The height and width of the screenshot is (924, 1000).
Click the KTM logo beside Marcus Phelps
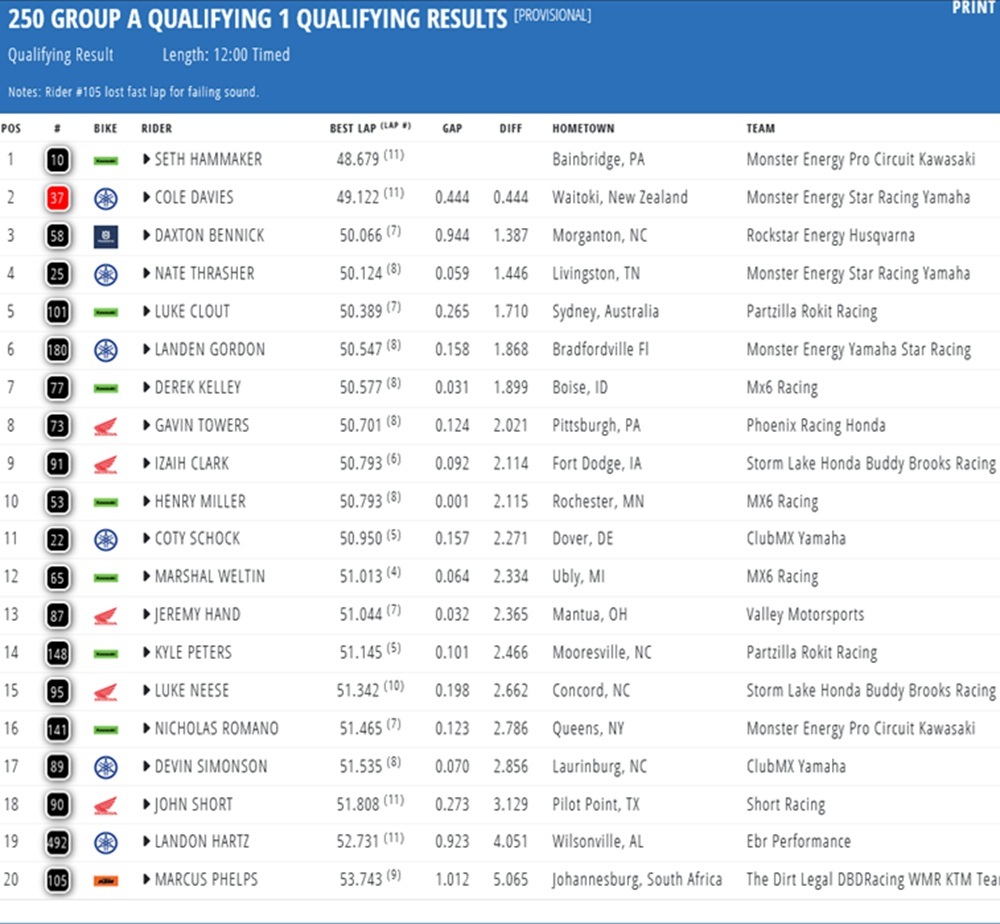click(105, 881)
